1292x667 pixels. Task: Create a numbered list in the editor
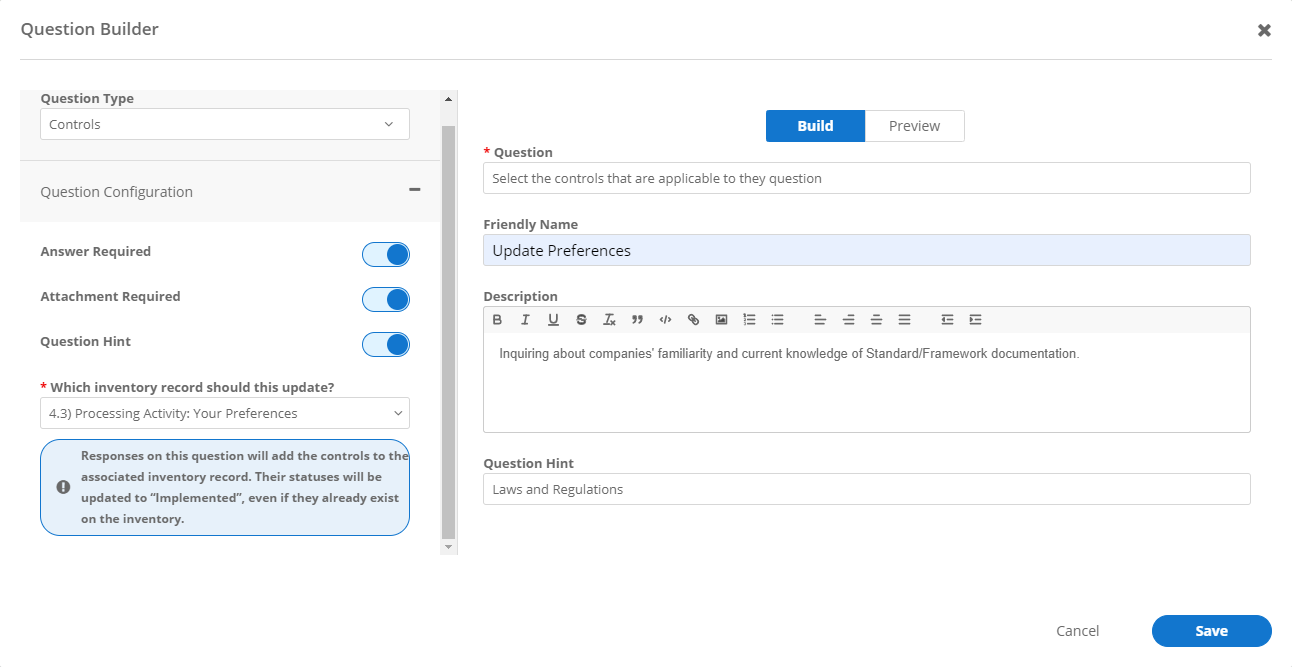click(x=749, y=319)
